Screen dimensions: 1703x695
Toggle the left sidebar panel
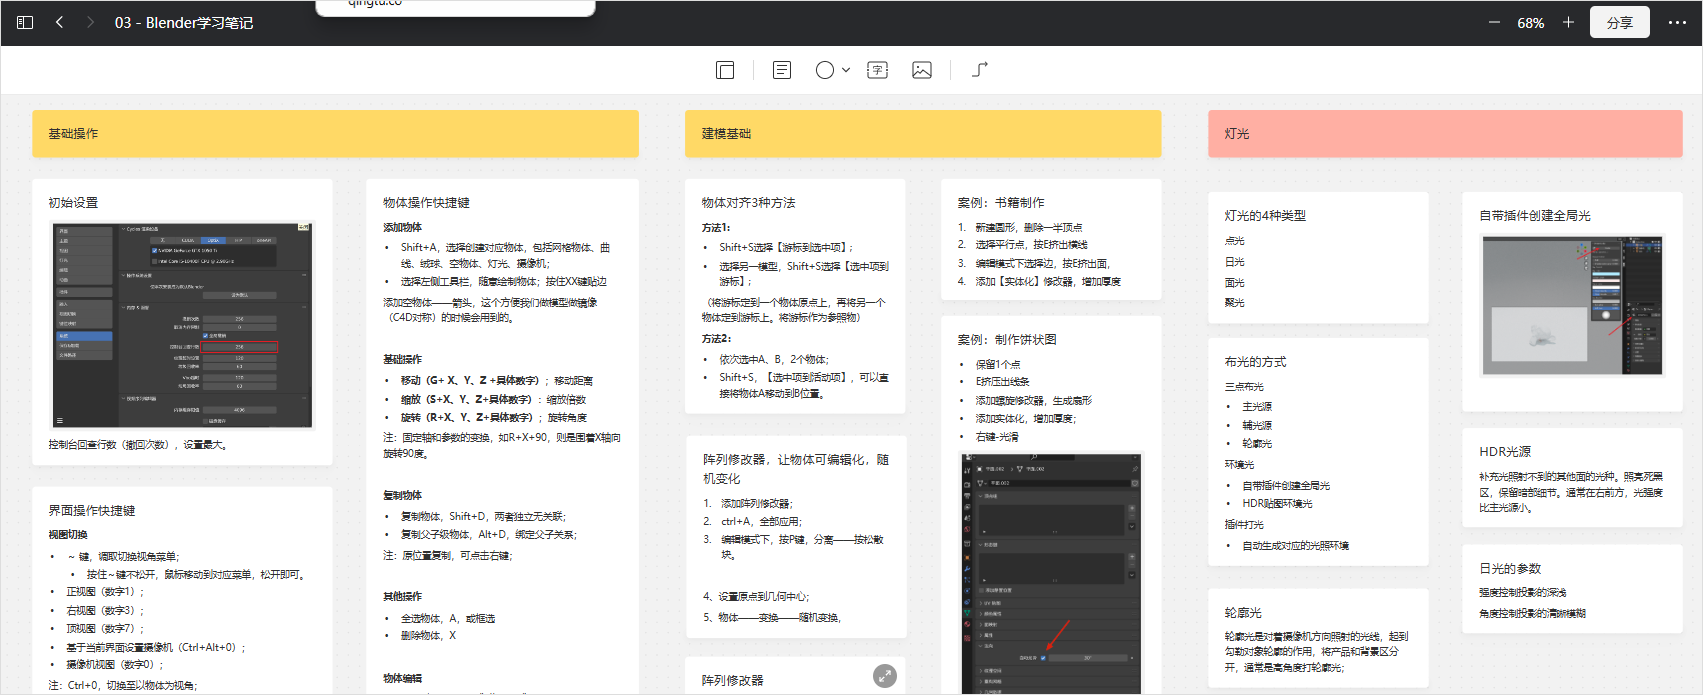tap(25, 22)
